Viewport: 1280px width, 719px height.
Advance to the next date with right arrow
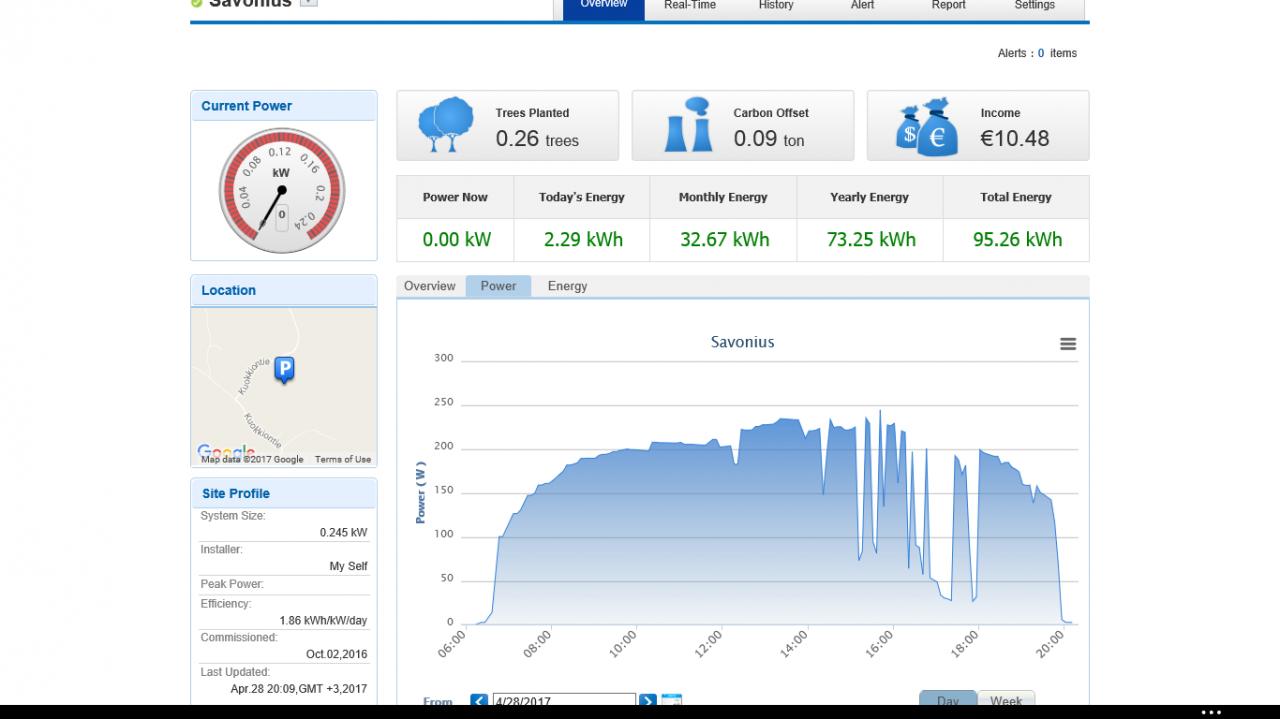click(648, 702)
